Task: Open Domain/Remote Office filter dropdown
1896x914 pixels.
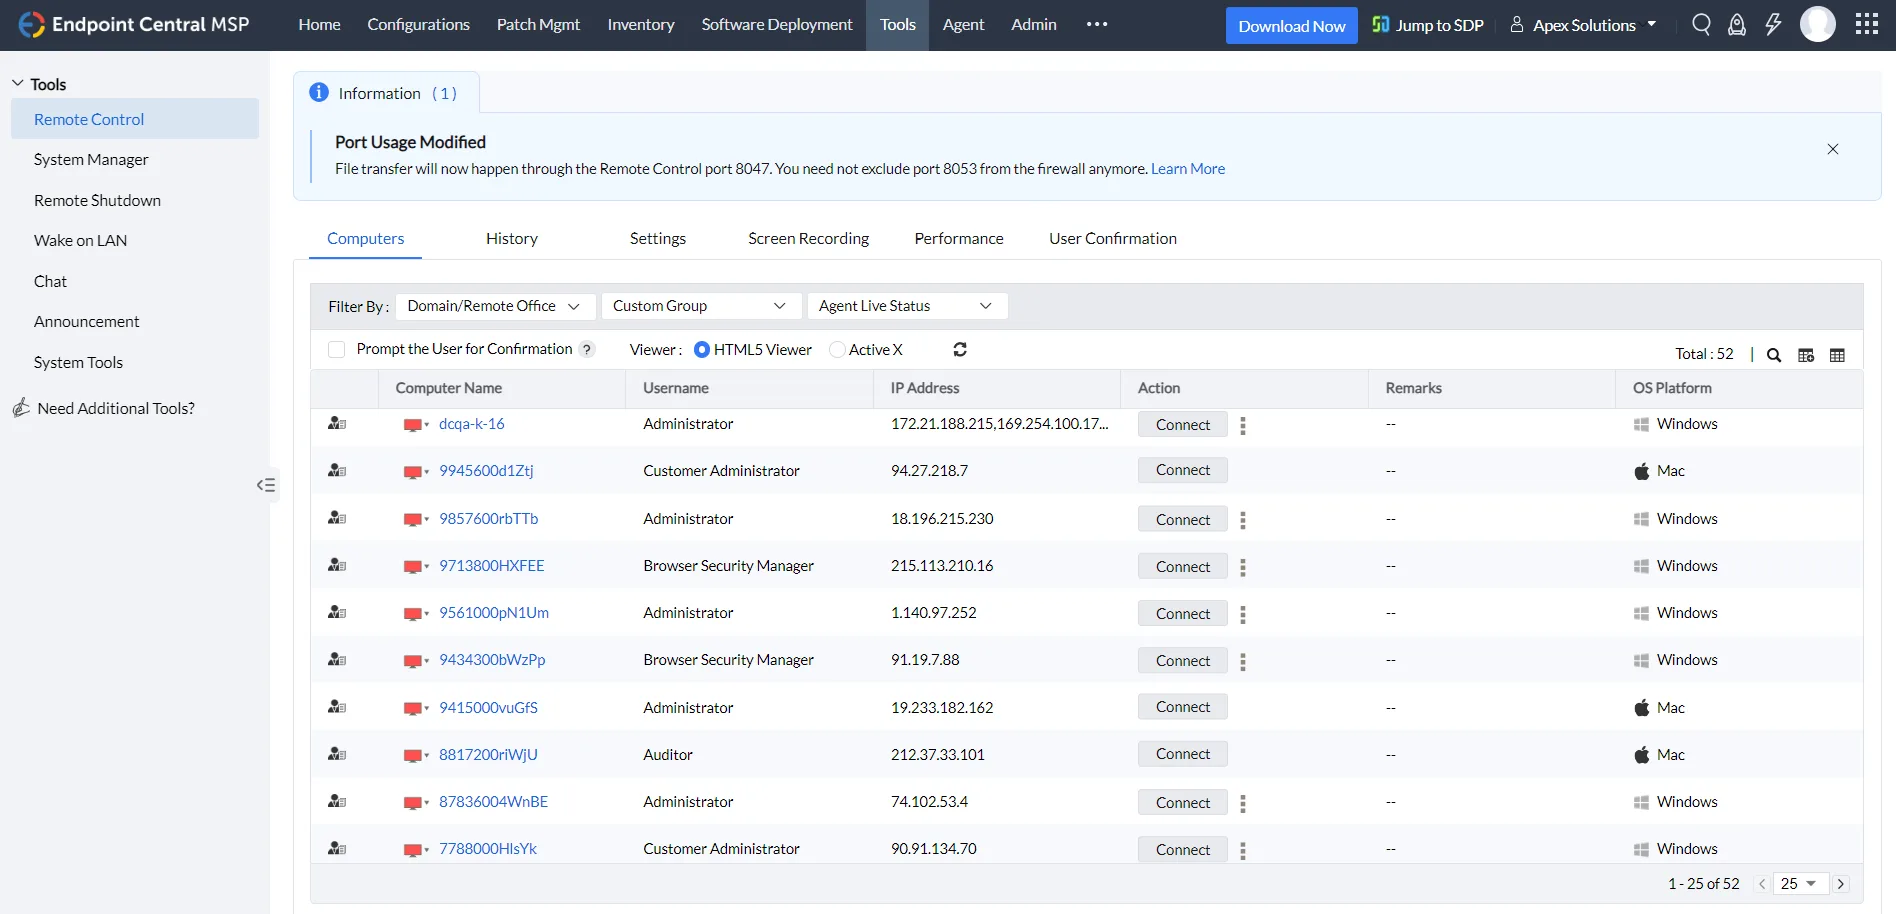Action: 496,306
